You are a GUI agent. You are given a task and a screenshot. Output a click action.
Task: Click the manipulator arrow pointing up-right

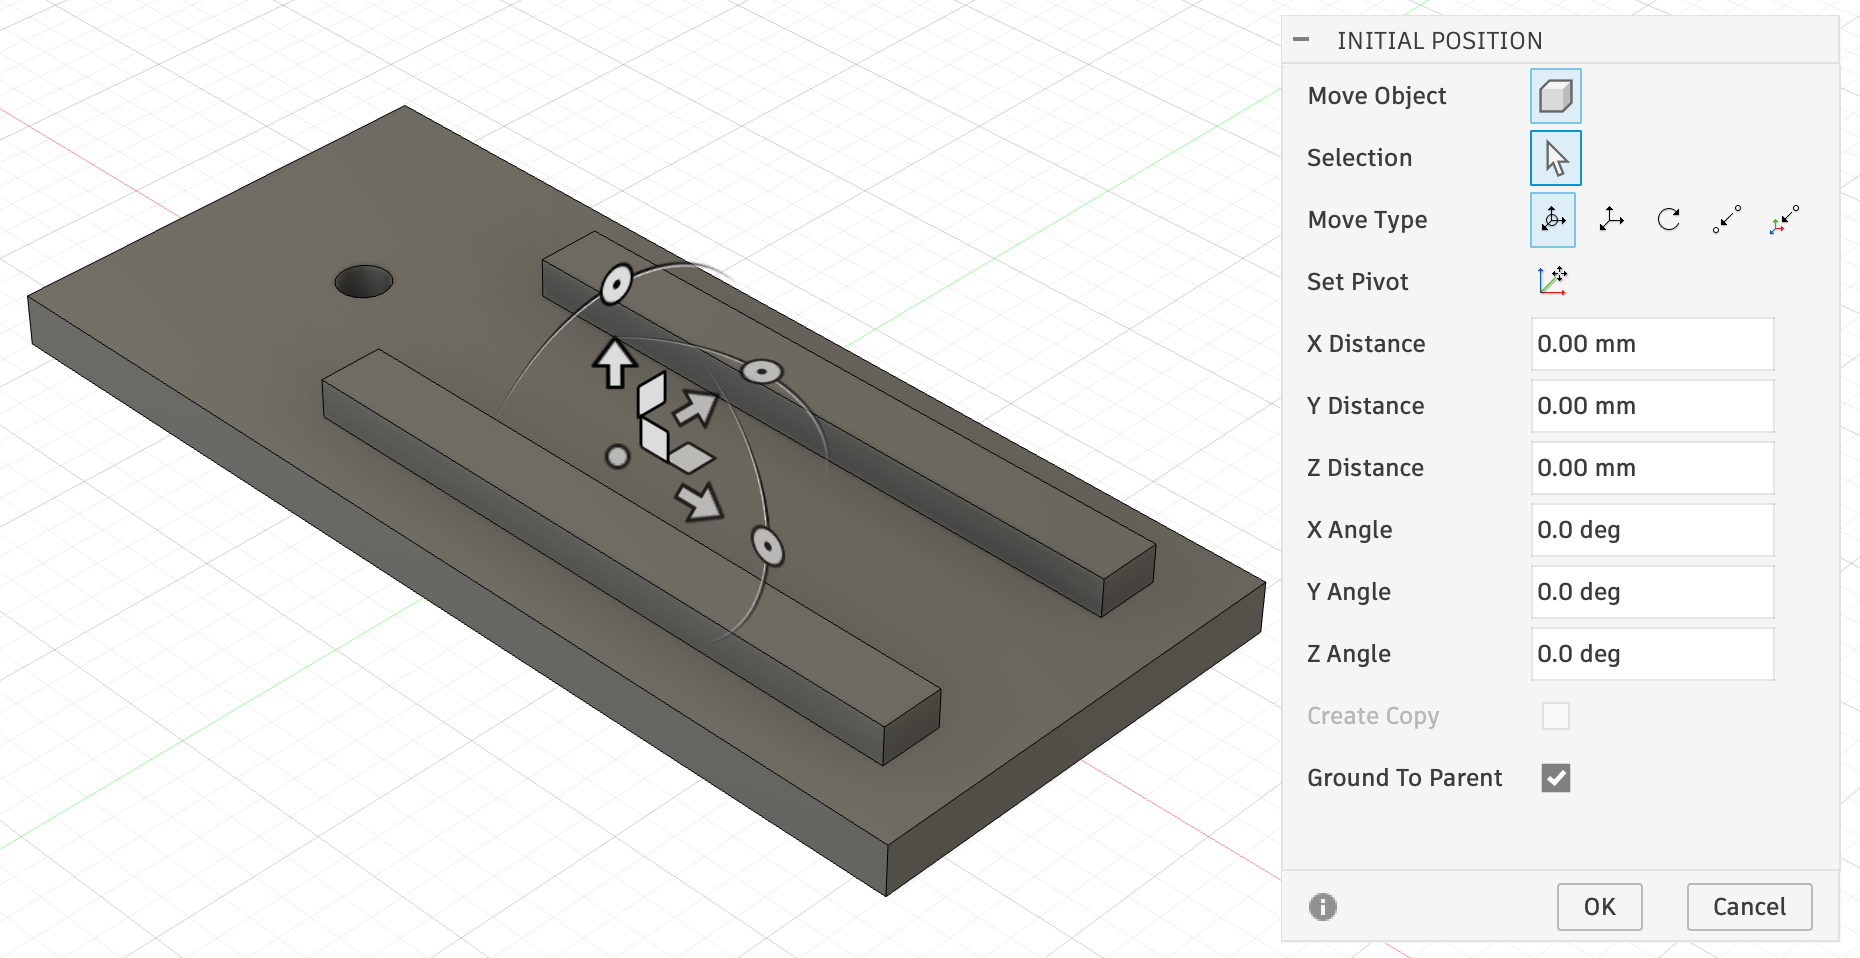(x=697, y=408)
